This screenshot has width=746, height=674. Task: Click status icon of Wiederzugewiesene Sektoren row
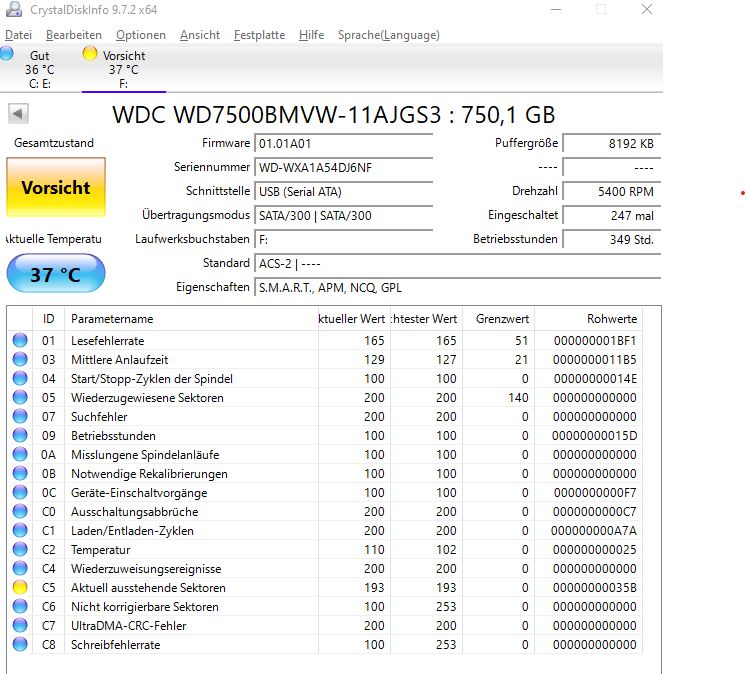(x=20, y=397)
